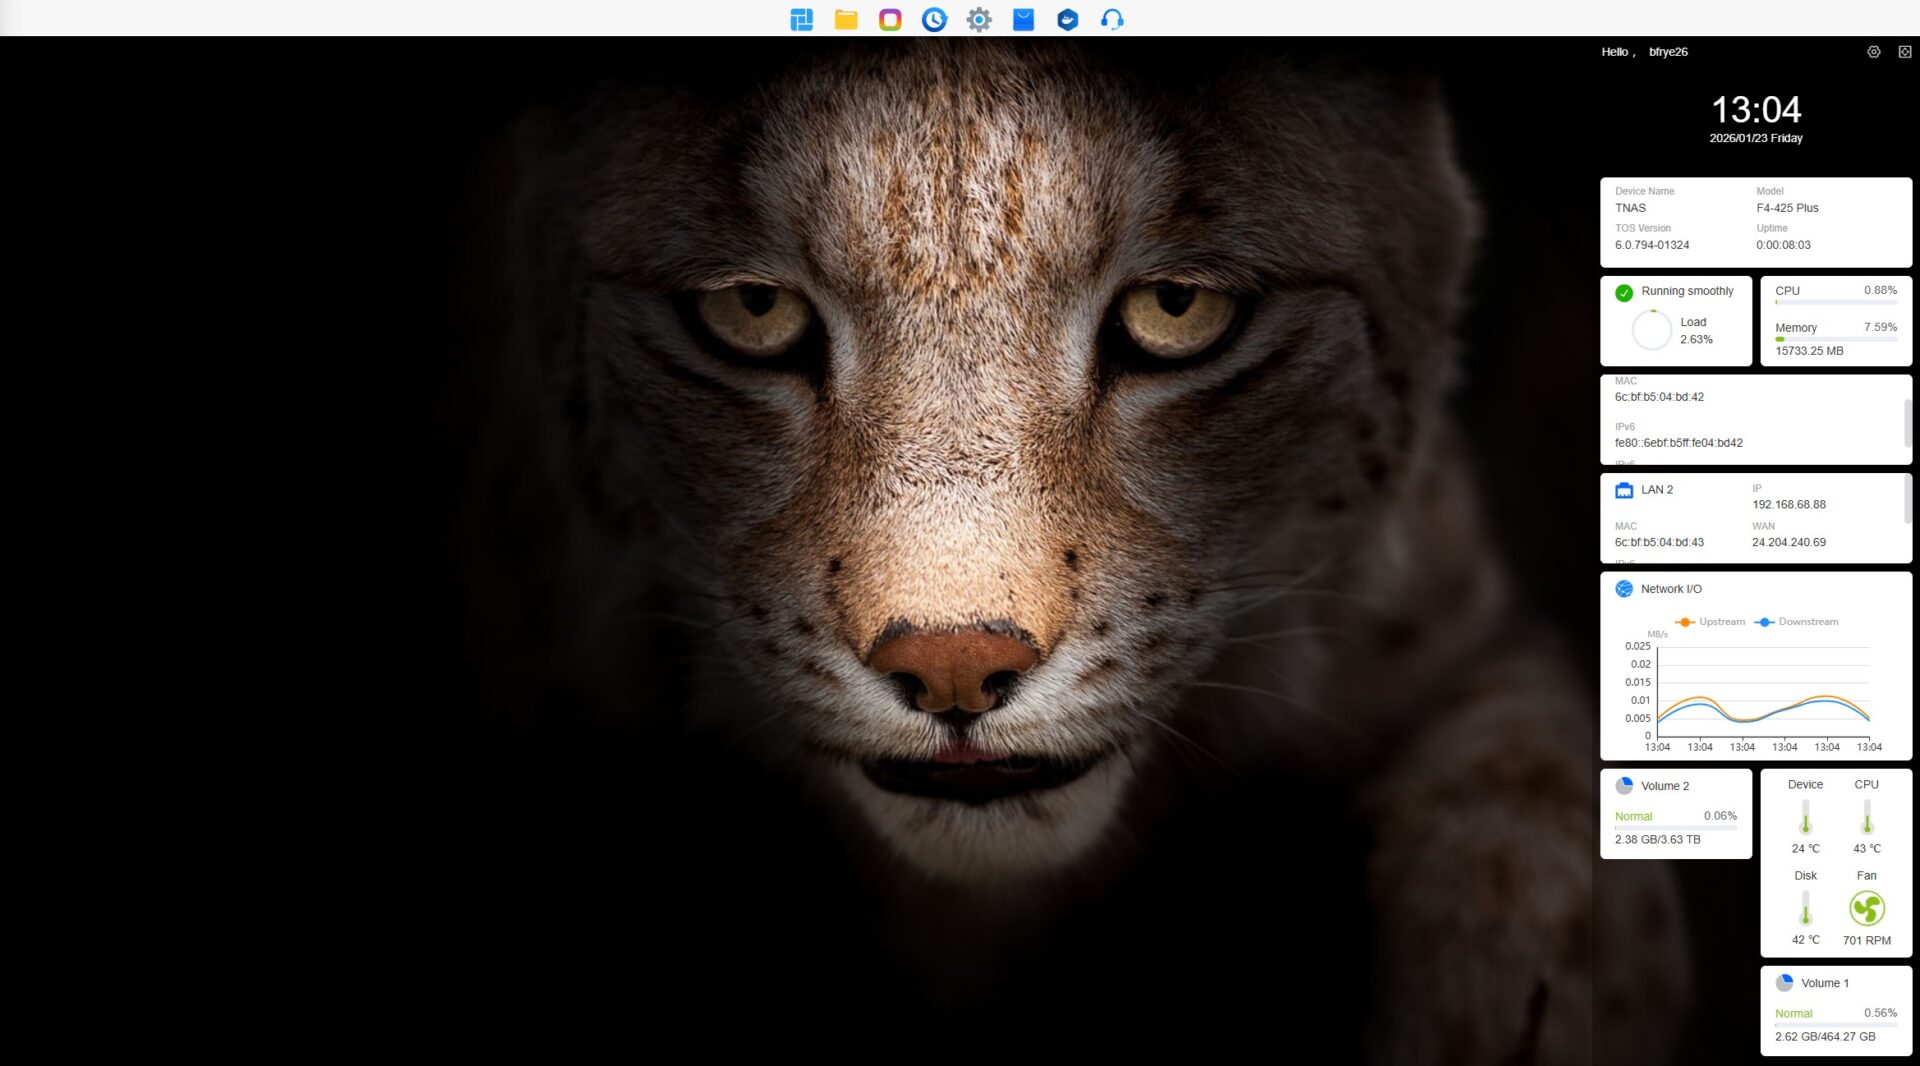Open widget settings gear beside the username
This screenshot has height=1066, width=1920.
[x=1874, y=52]
